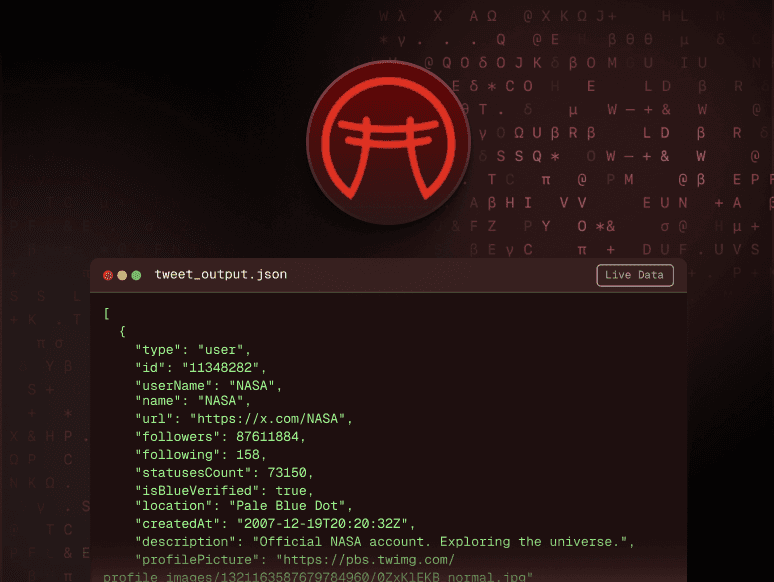Click the "isBlueVerified": true line

click(x=224, y=491)
